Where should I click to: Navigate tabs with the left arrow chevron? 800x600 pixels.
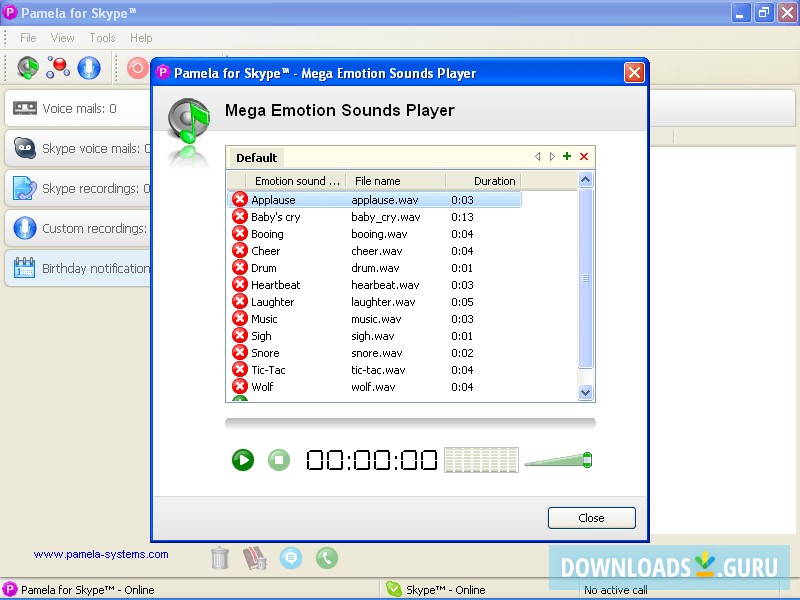[x=538, y=157]
